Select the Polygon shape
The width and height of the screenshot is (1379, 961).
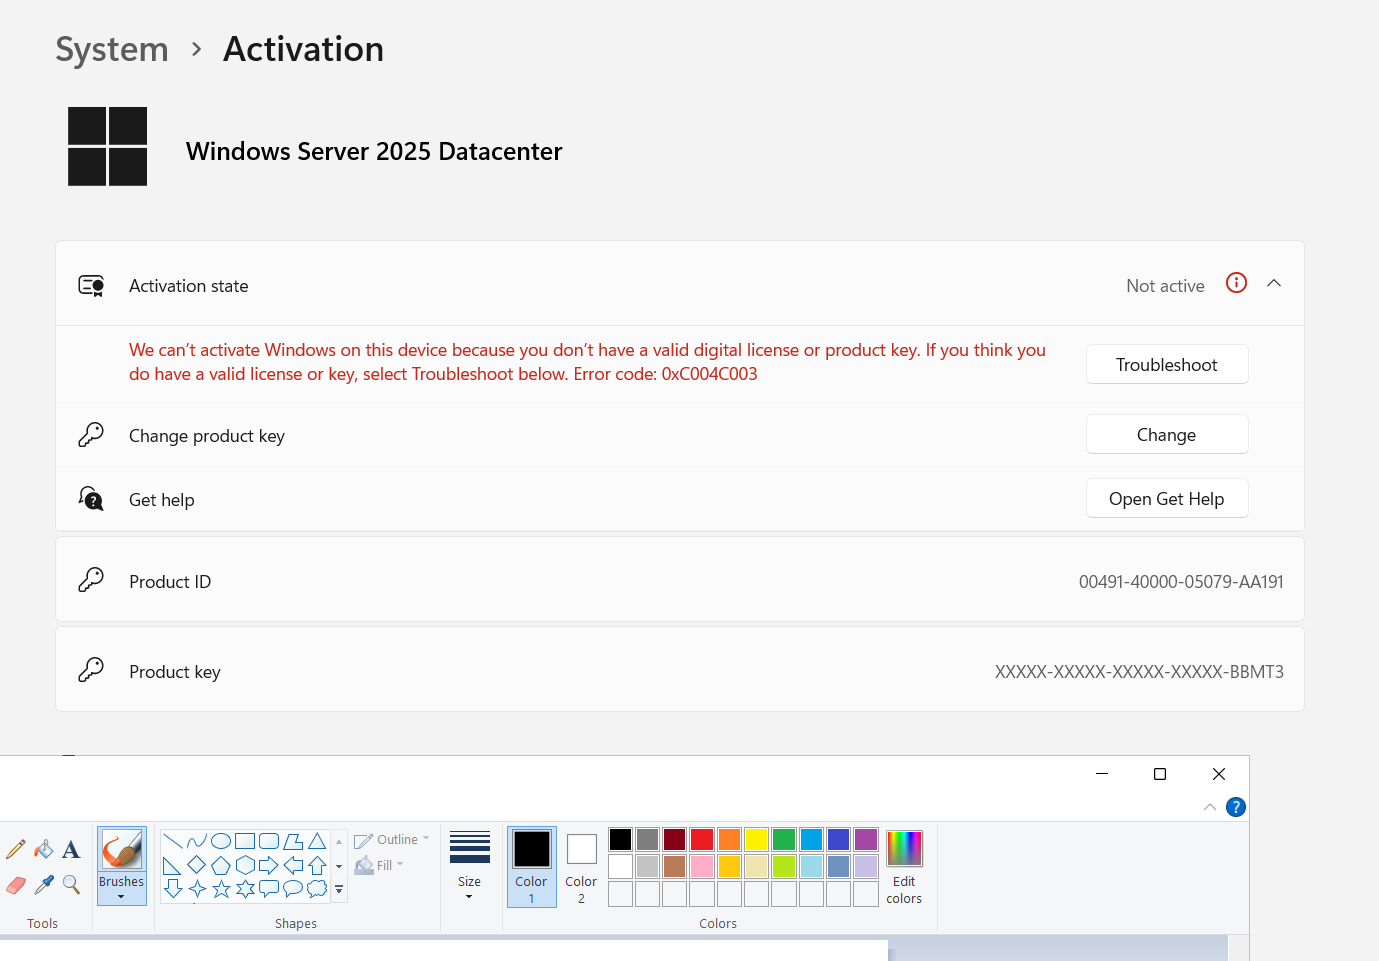293,841
